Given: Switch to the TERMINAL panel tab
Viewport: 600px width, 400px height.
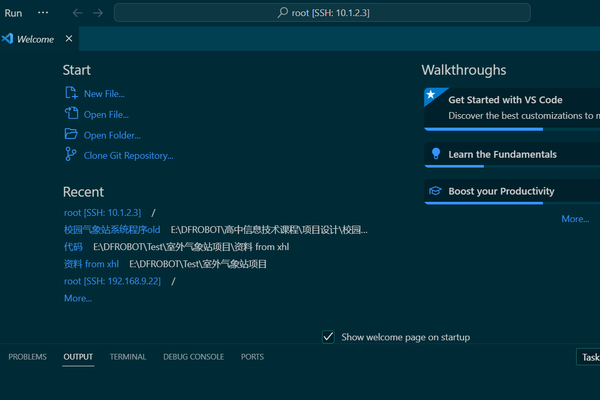Looking at the screenshot, I should [x=128, y=357].
